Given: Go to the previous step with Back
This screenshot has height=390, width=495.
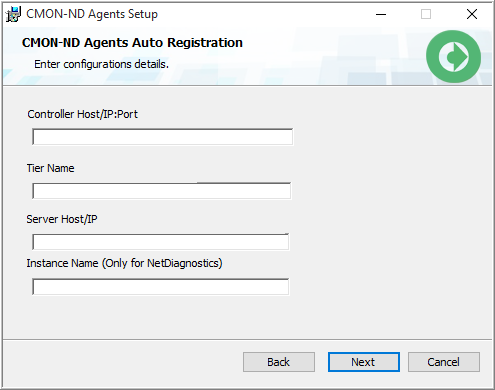Looking at the screenshot, I should click(279, 362).
